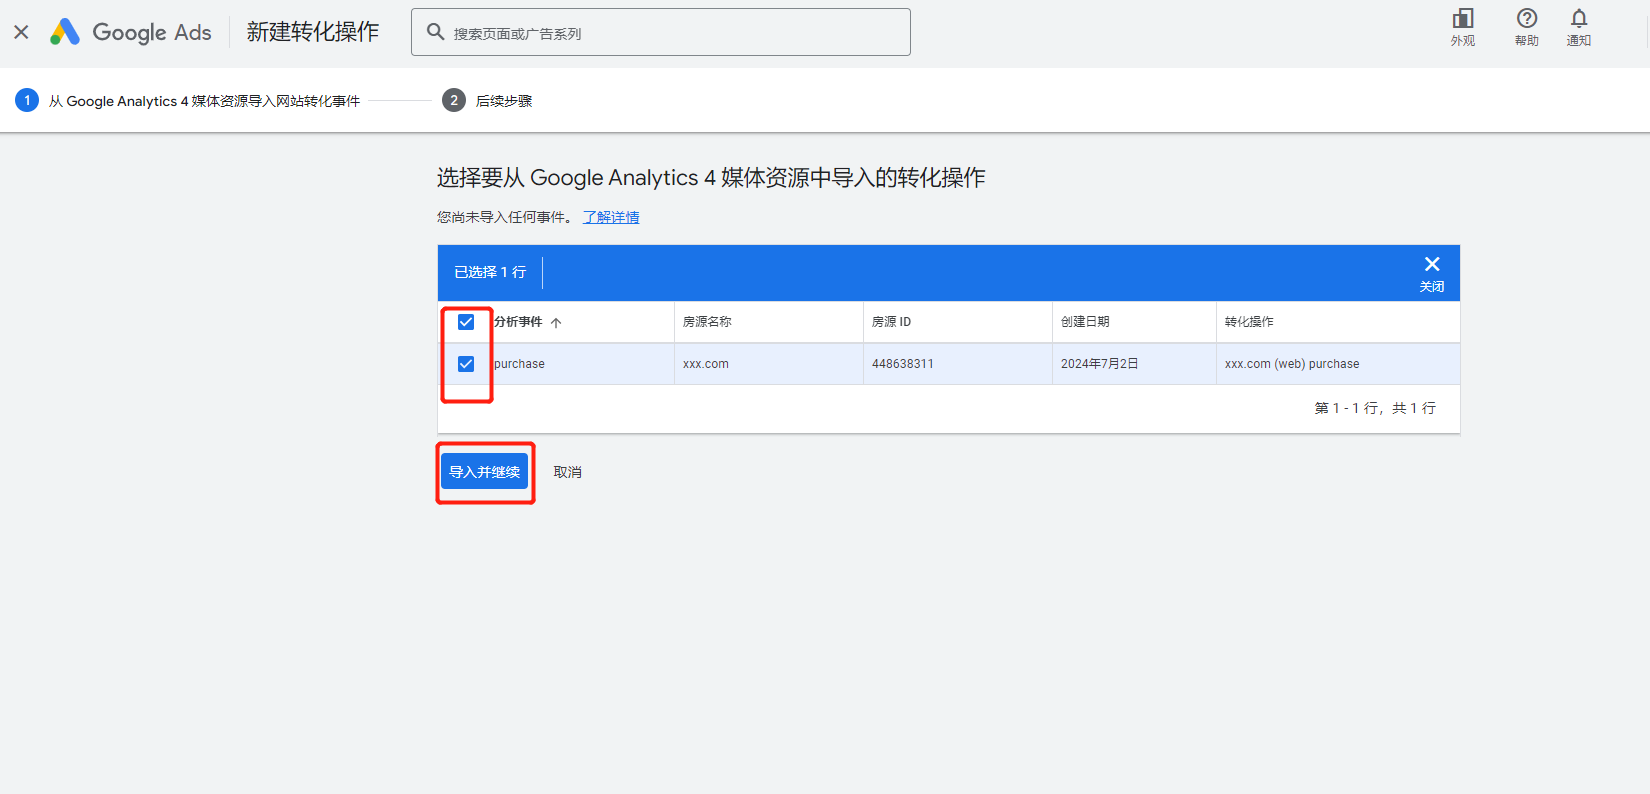1650x794 pixels.
Task: Select step 2 后续步骤
Action: [x=487, y=100]
